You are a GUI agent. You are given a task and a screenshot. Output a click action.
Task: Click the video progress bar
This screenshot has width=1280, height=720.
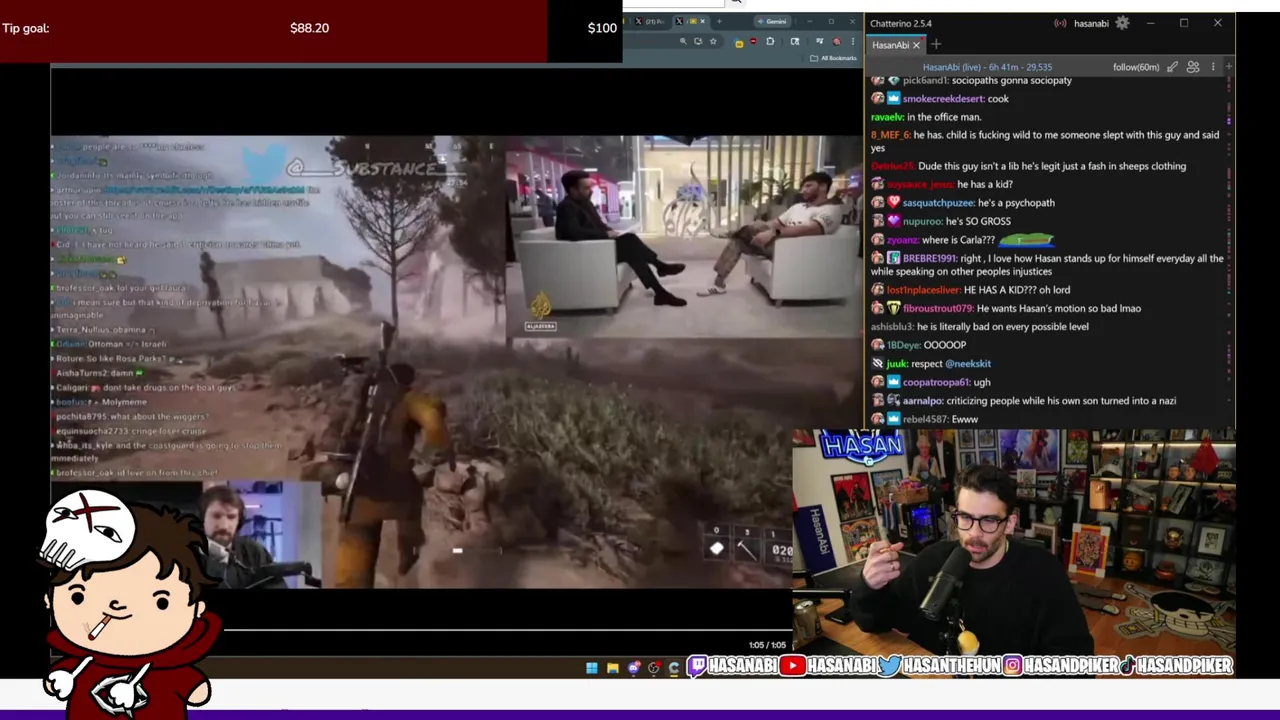click(508, 630)
